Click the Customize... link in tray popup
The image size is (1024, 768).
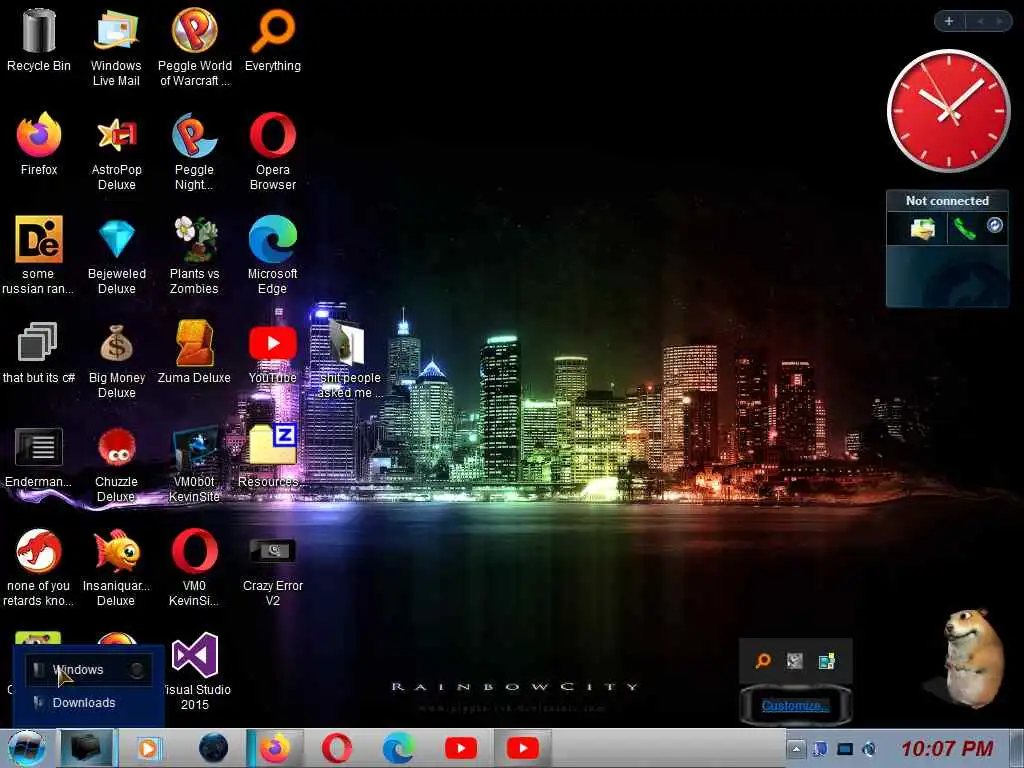[x=795, y=705]
